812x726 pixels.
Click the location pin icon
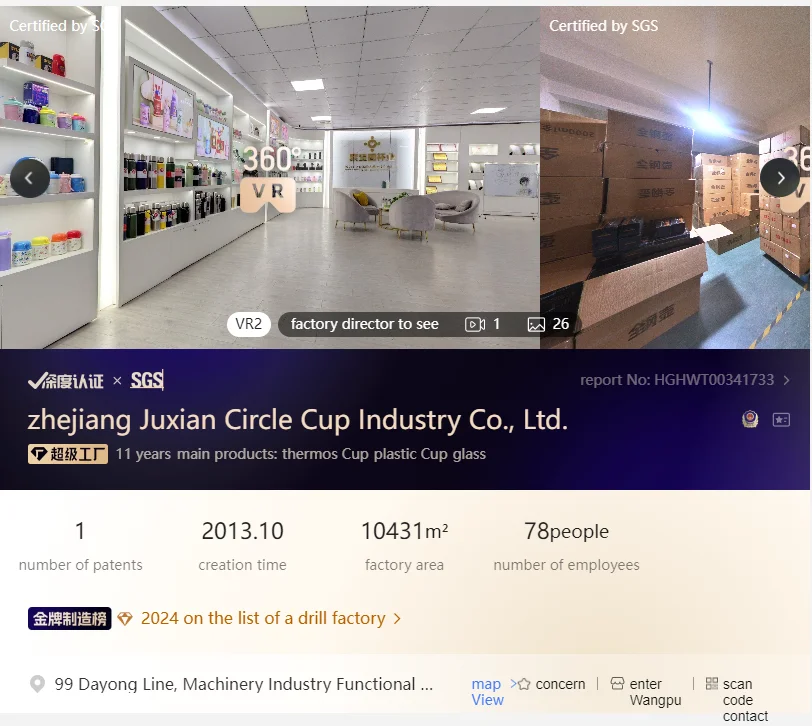(x=37, y=684)
